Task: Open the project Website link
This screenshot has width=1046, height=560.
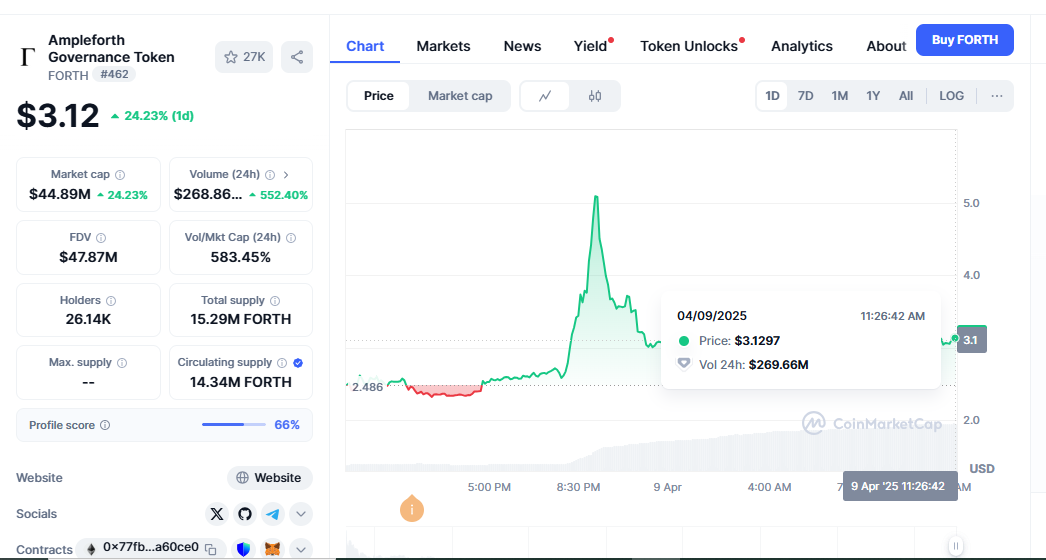Action: (x=270, y=478)
